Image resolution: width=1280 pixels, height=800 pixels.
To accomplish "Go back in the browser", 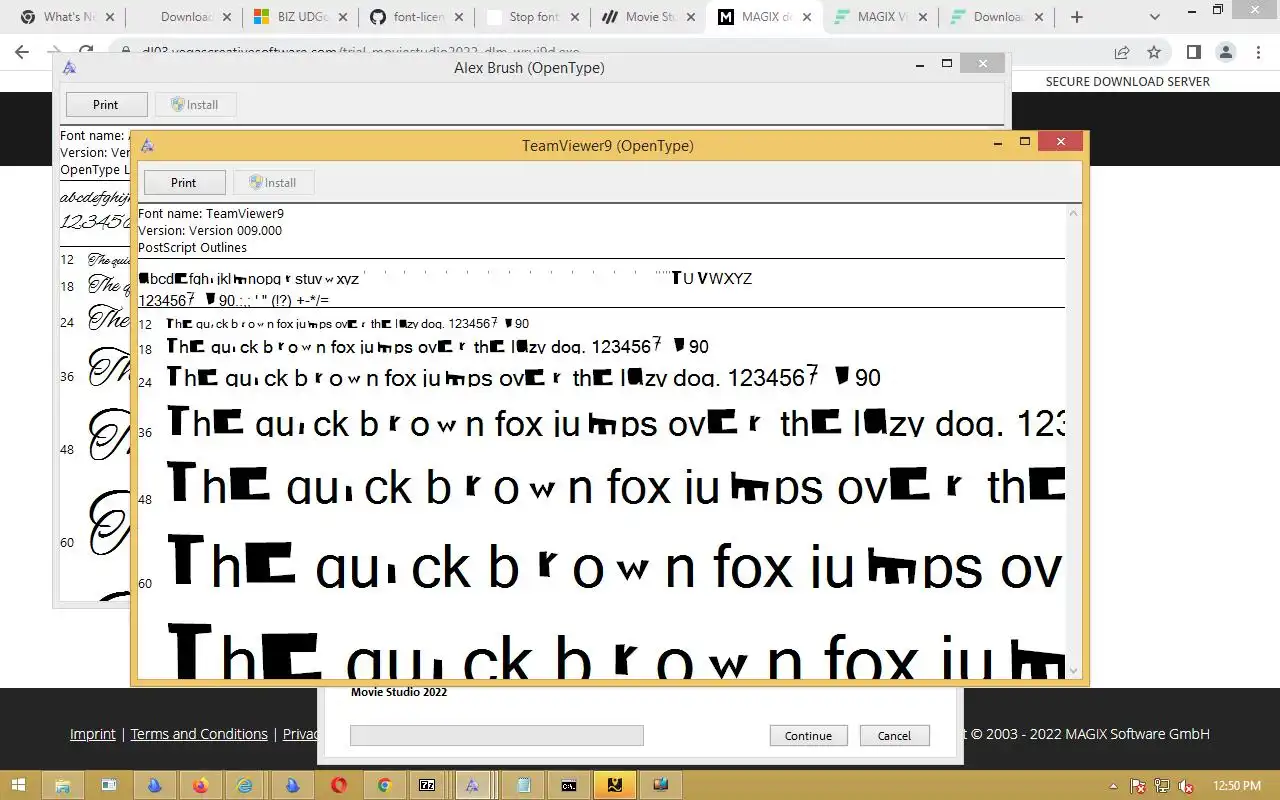I will point(22,52).
